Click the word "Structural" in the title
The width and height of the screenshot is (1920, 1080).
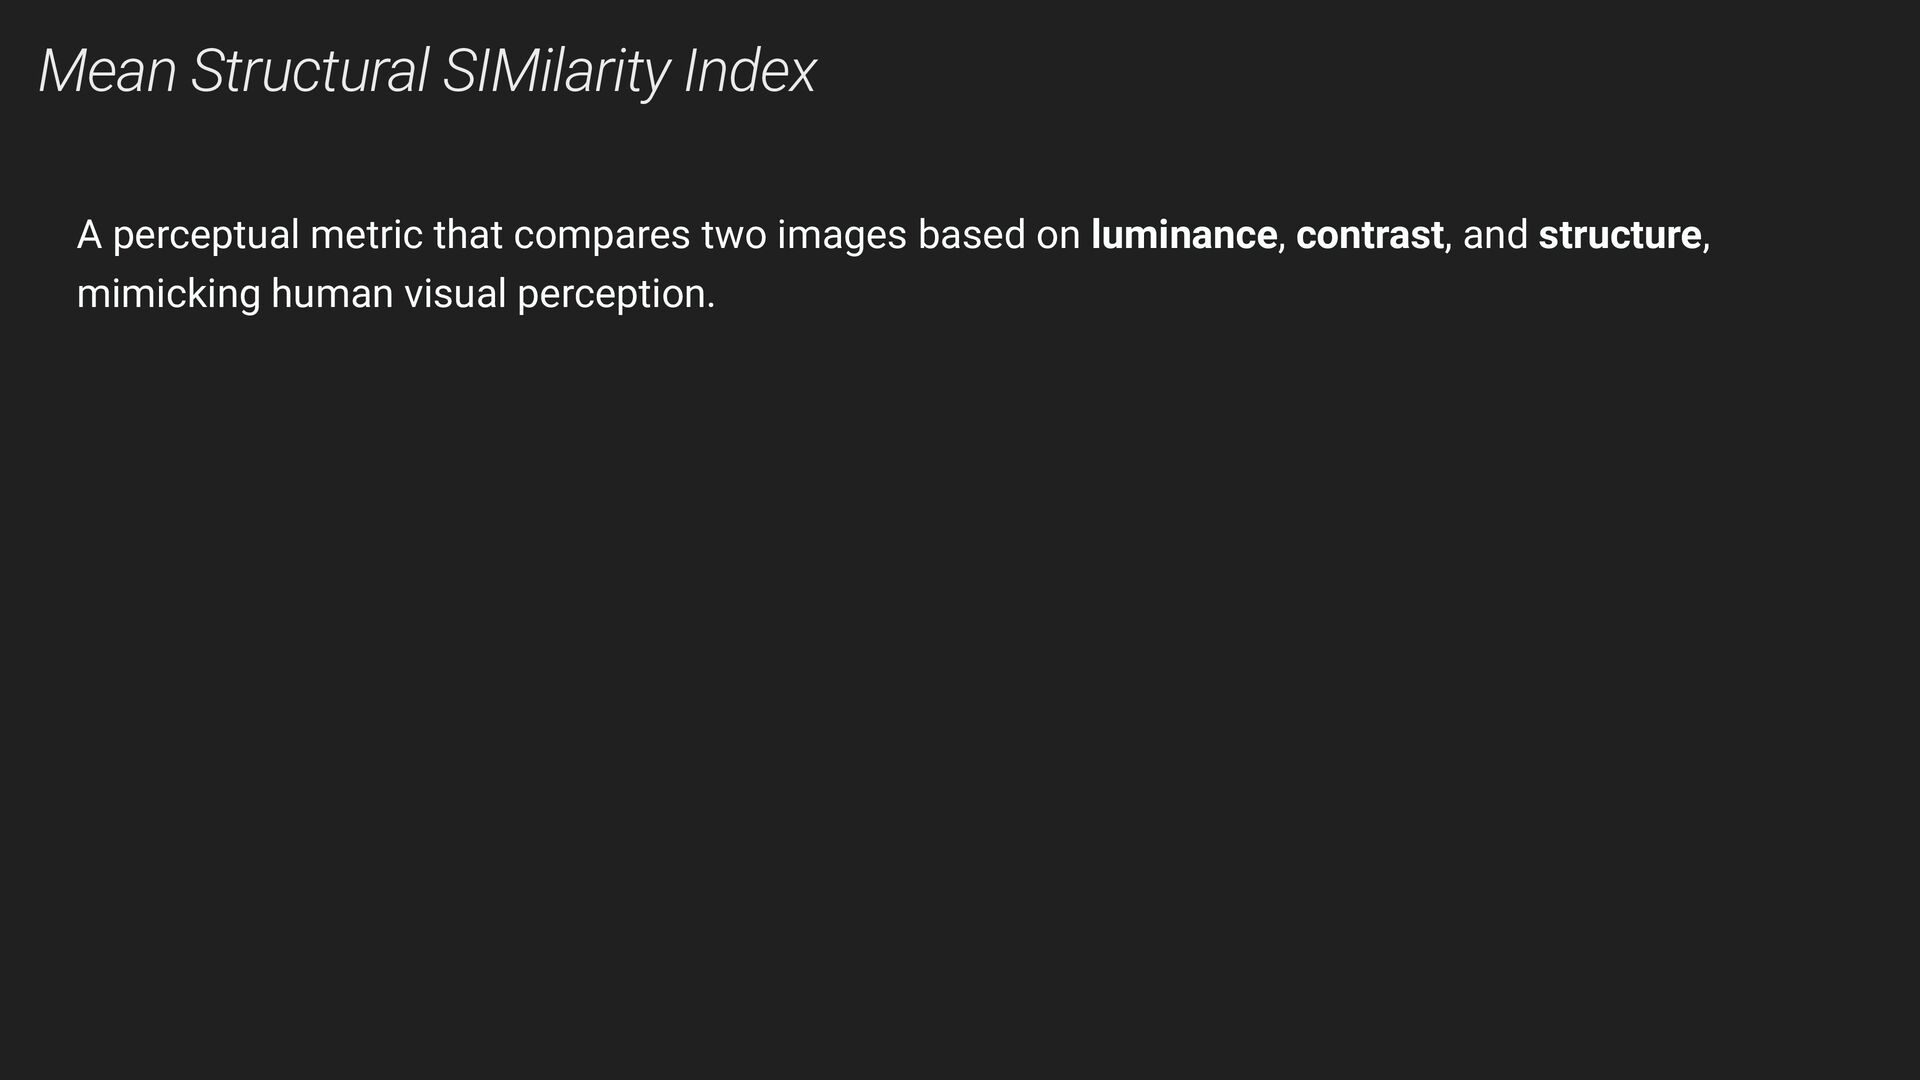pos(309,72)
